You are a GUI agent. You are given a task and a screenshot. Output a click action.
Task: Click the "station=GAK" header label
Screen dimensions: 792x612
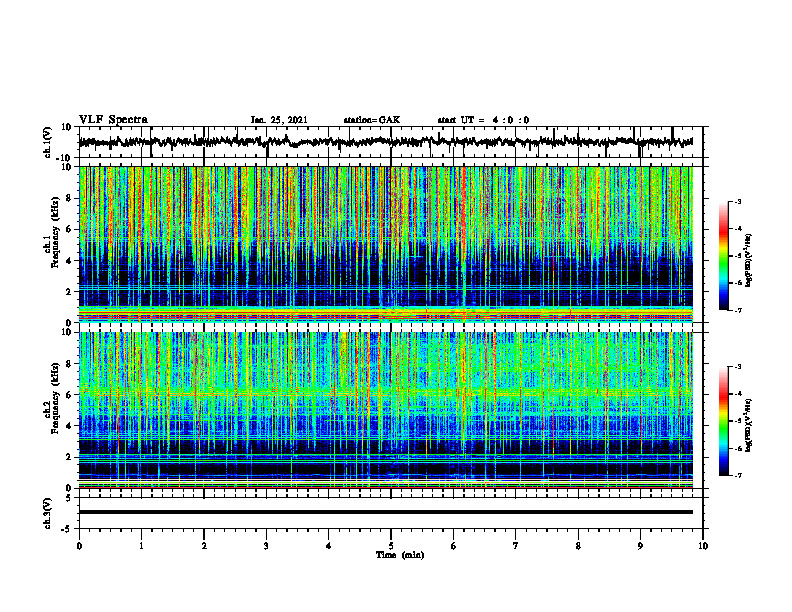[x=372, y=120]
